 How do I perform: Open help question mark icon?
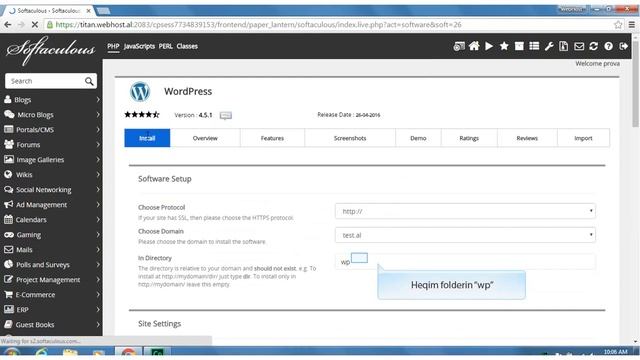pos(609,47)
